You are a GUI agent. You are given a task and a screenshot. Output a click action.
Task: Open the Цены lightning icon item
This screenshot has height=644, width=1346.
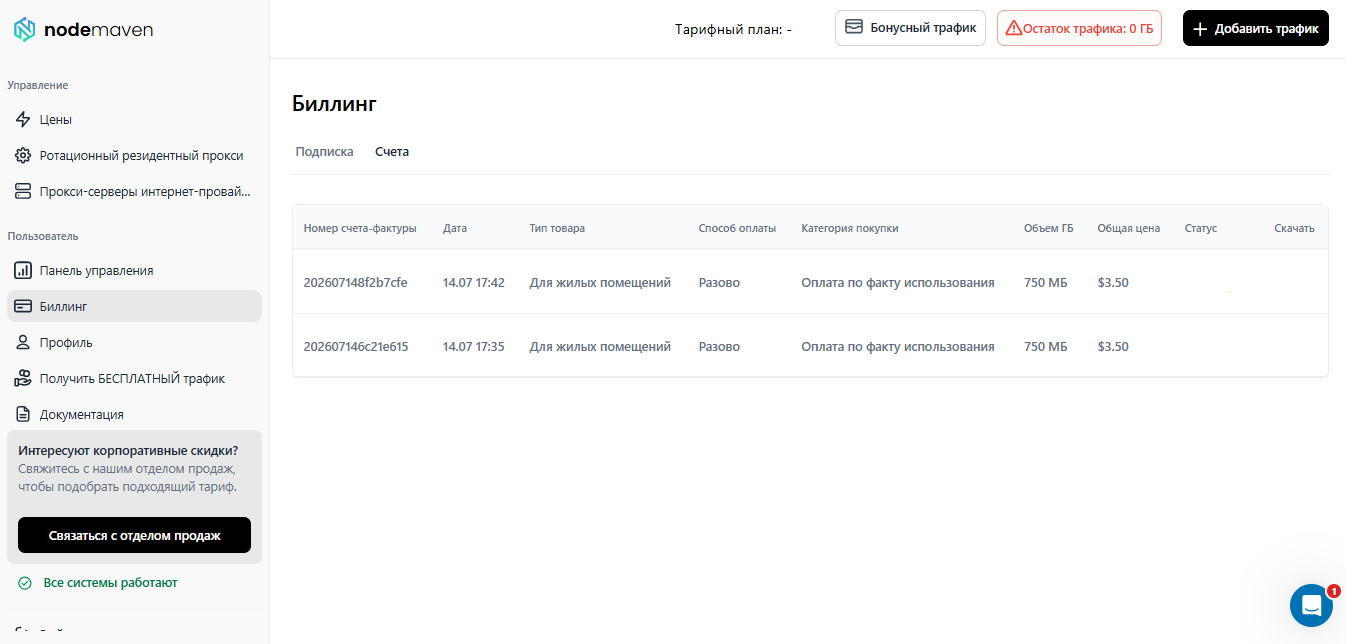coord(23,120)
